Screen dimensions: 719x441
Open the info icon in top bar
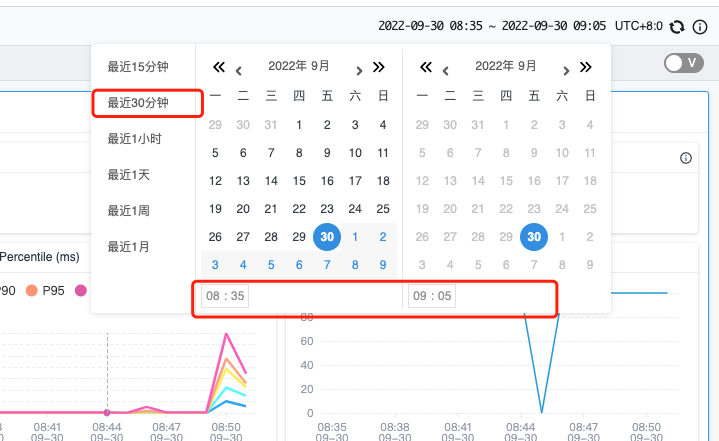(700, 27)
